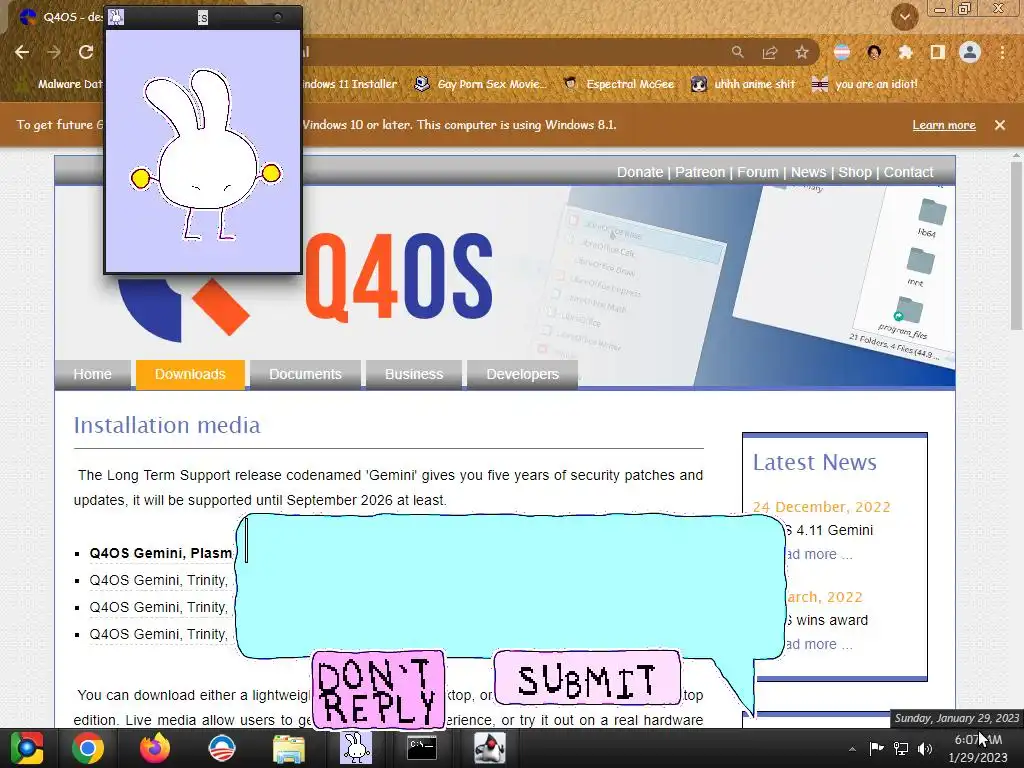The width and height of the screenshot is (1024, 768).
Task: Open the network tray icon
Action: (x=901, y=748)
